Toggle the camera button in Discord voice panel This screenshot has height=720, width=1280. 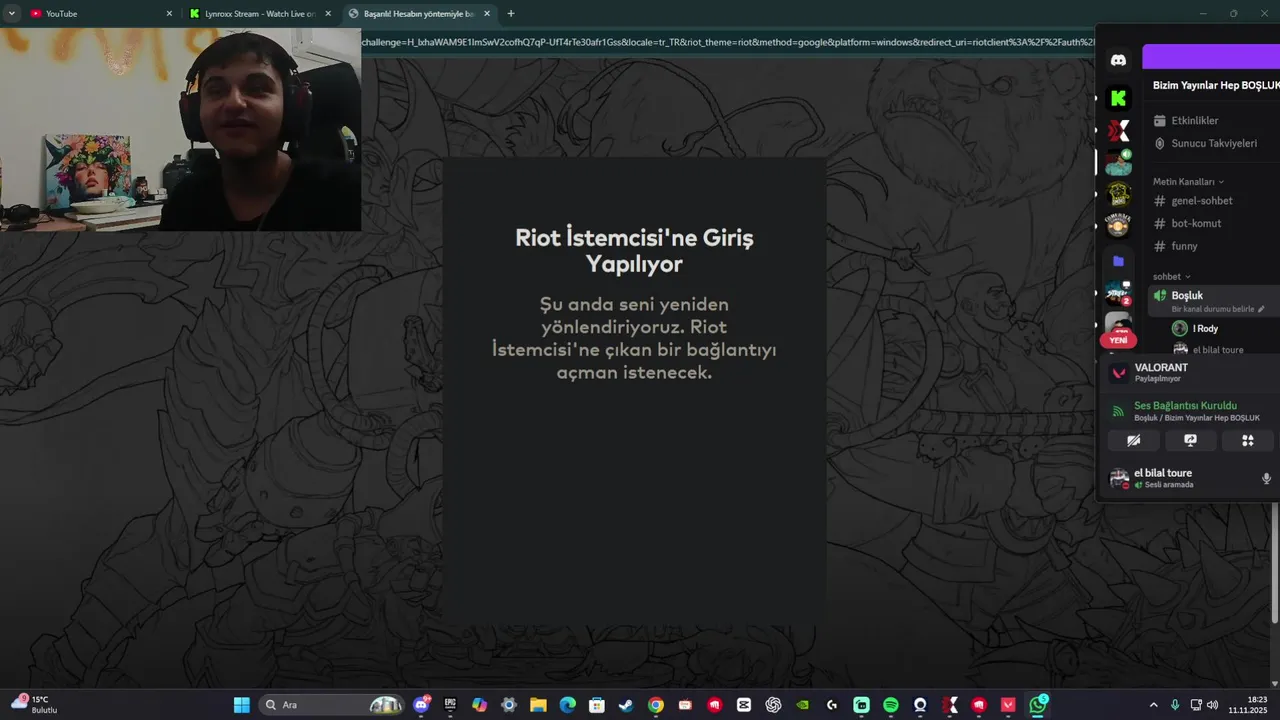(x=1133, y=440)
